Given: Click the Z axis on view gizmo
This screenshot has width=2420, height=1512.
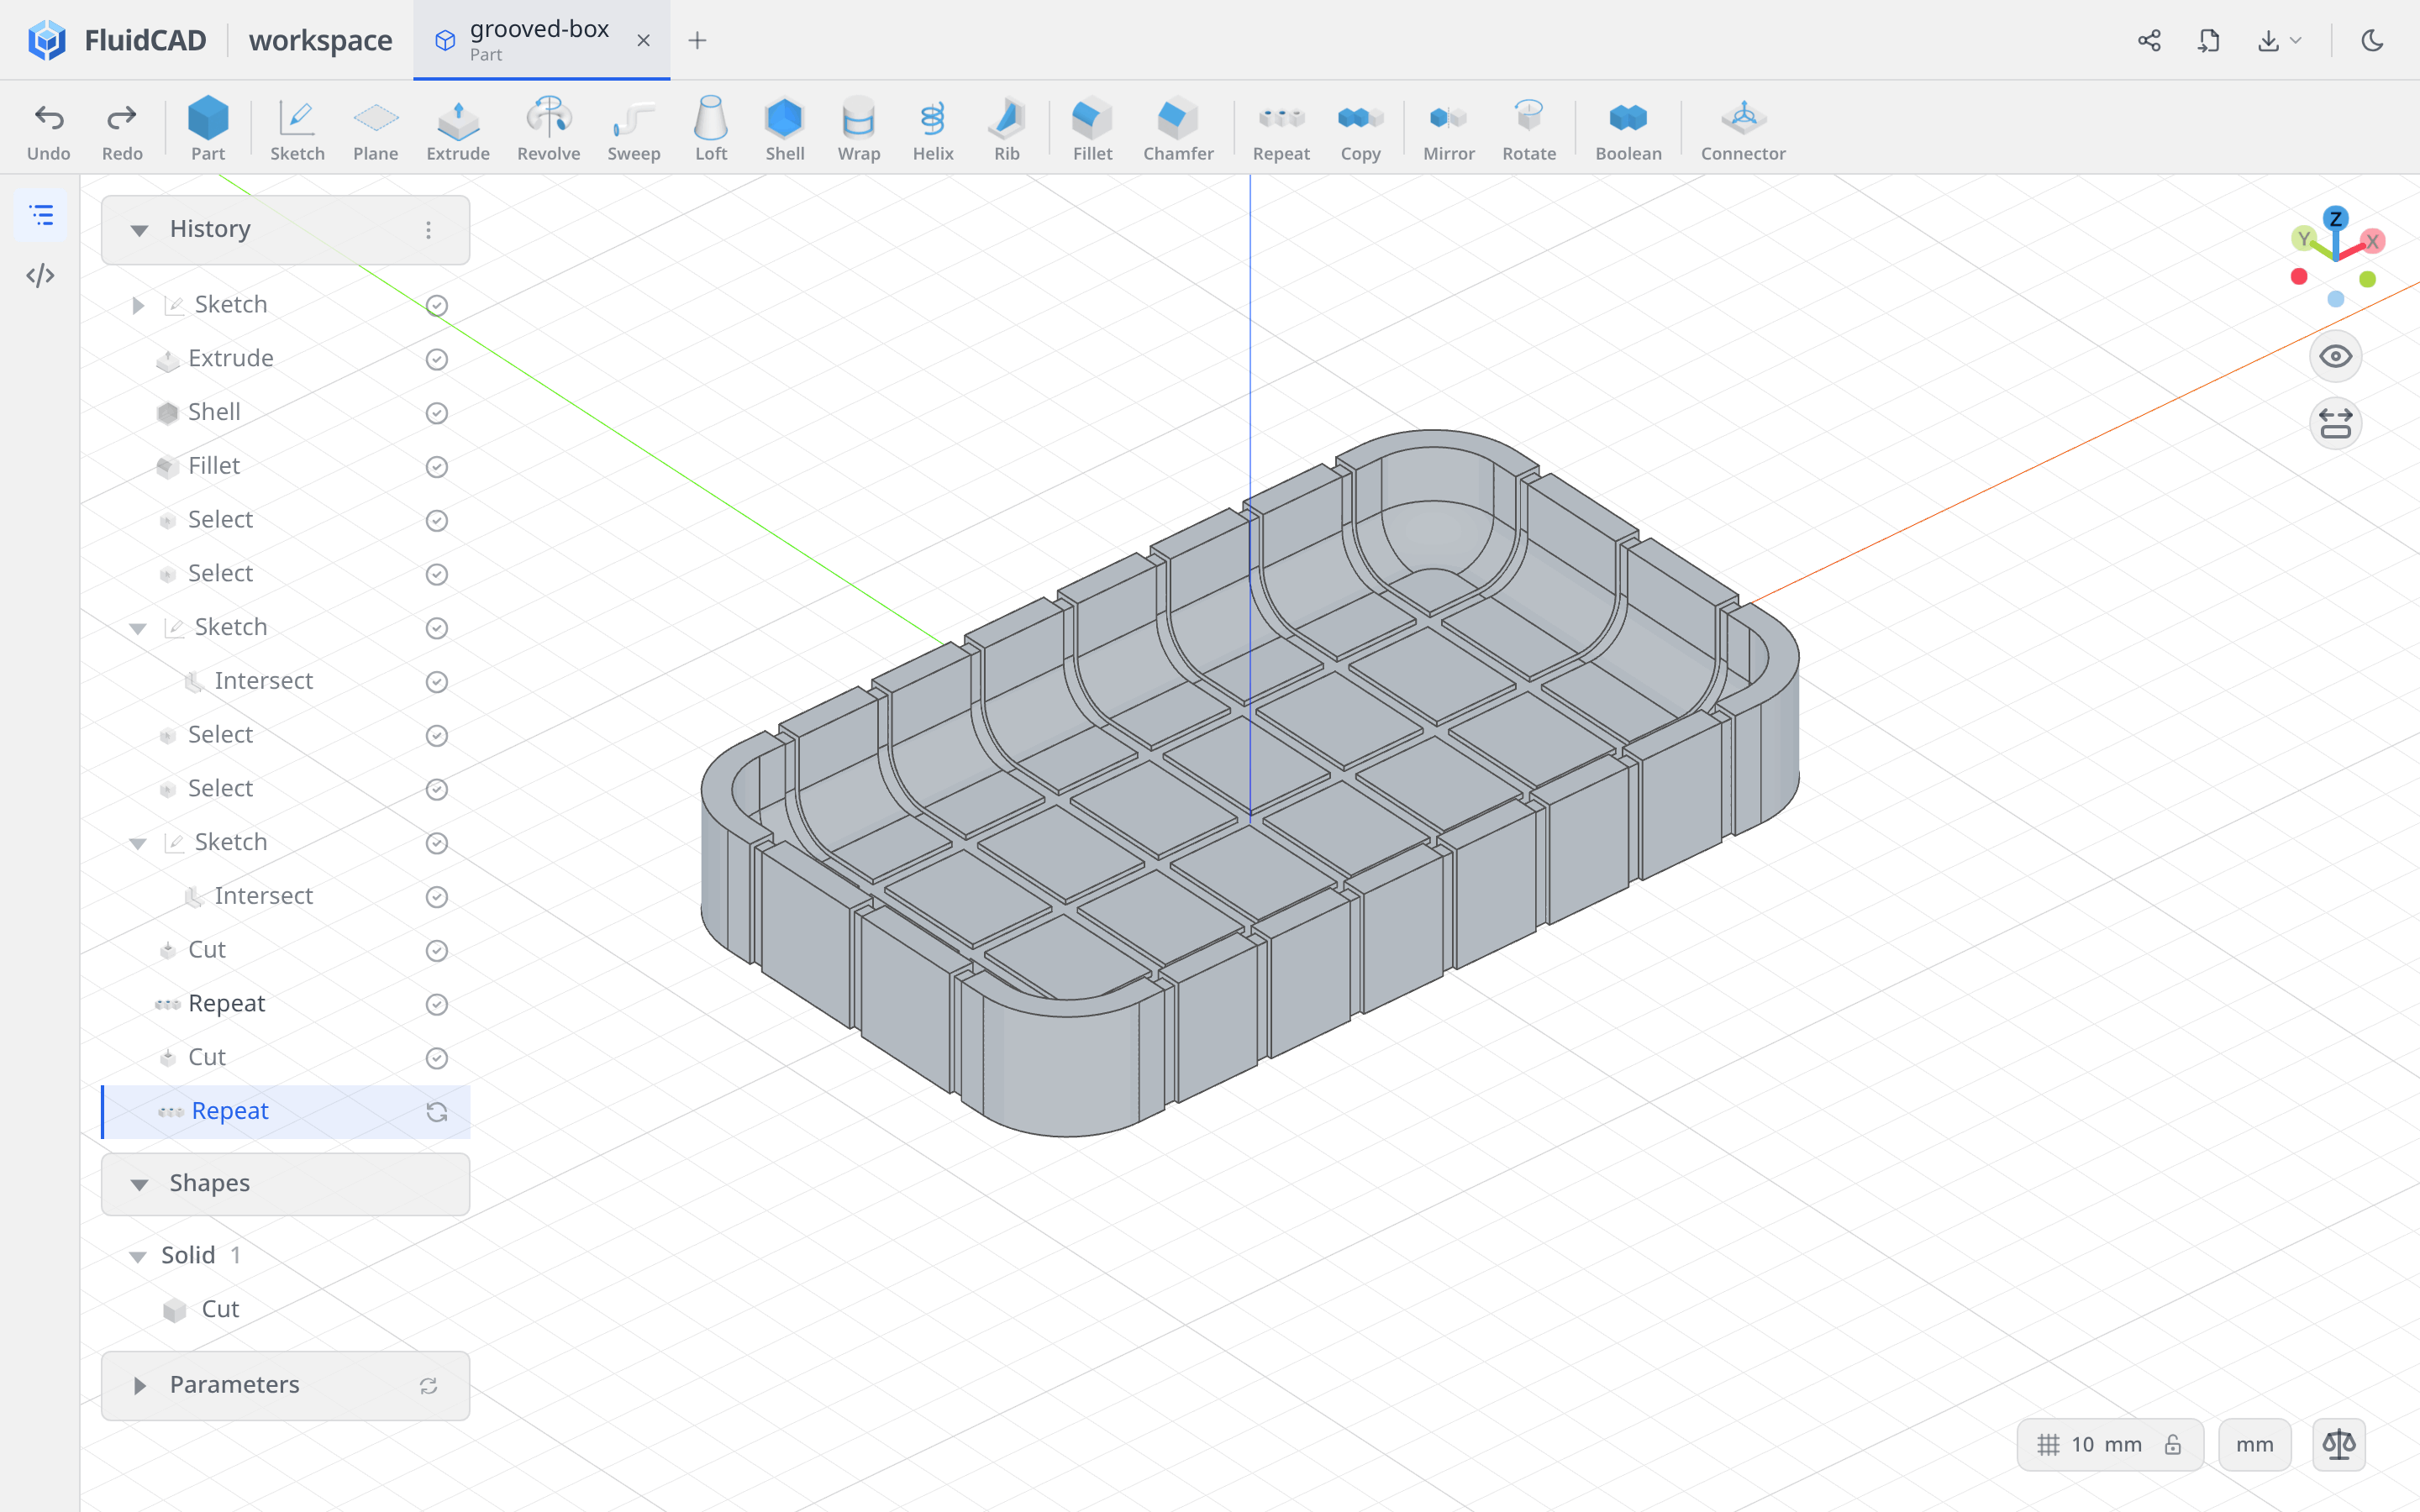Looking at the screenshot, I should tap(2335, 218).
